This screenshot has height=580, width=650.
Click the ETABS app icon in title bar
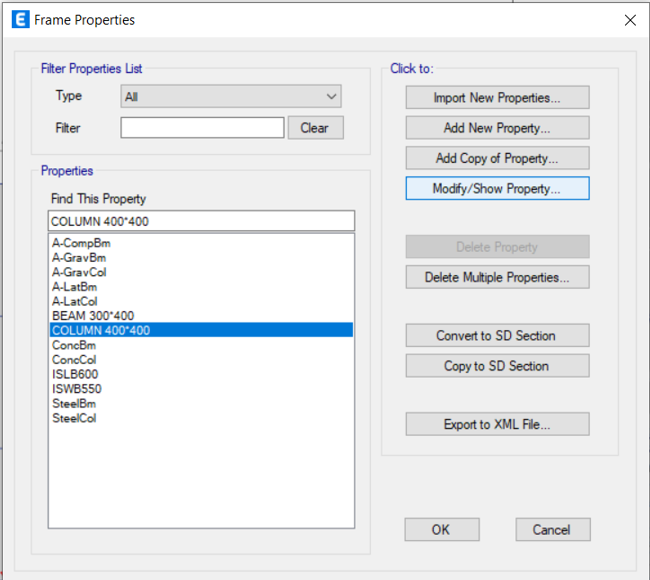click(20, 19)
